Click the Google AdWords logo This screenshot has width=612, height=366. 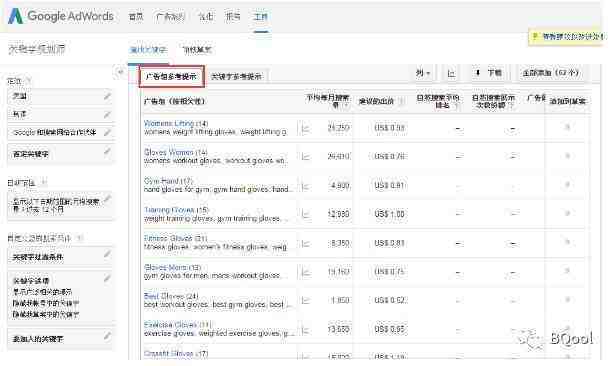tap(61, 16)
